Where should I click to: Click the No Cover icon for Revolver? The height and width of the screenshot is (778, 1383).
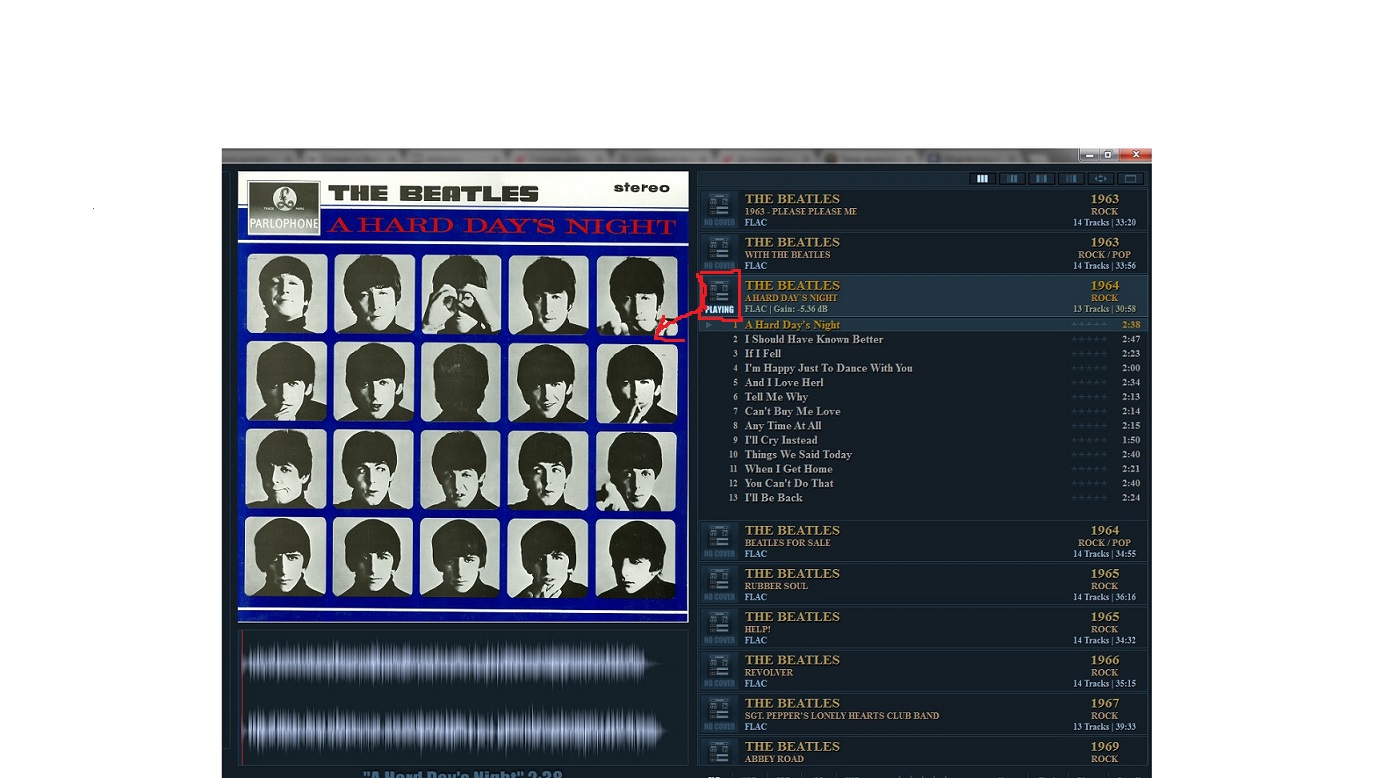(719, 670)
